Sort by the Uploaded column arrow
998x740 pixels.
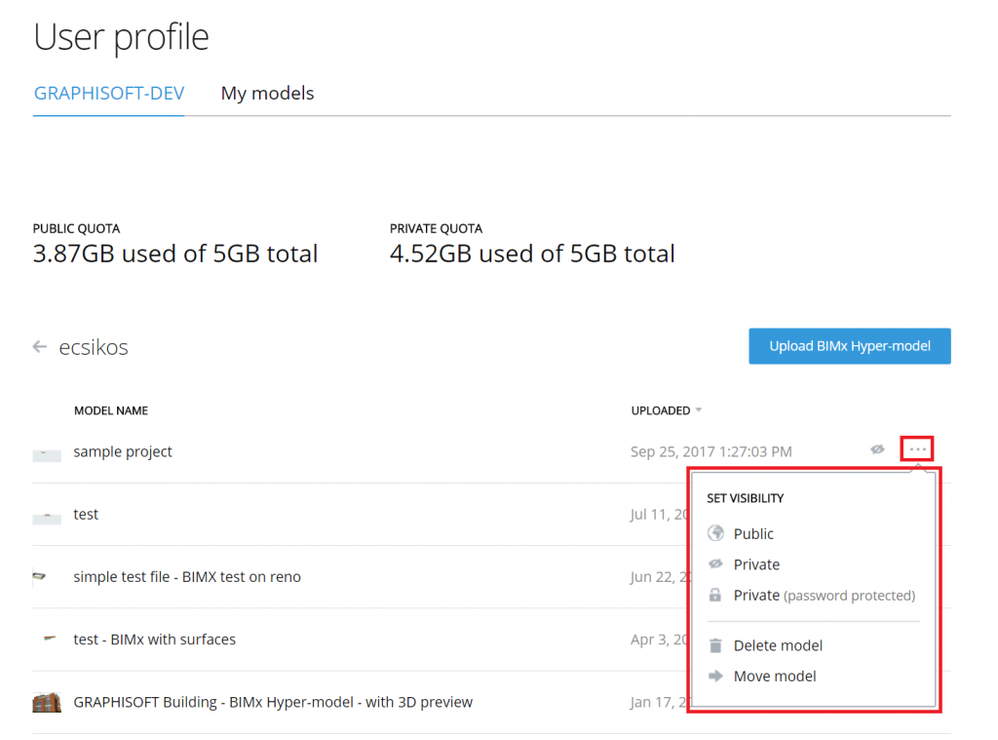(699, 410)
